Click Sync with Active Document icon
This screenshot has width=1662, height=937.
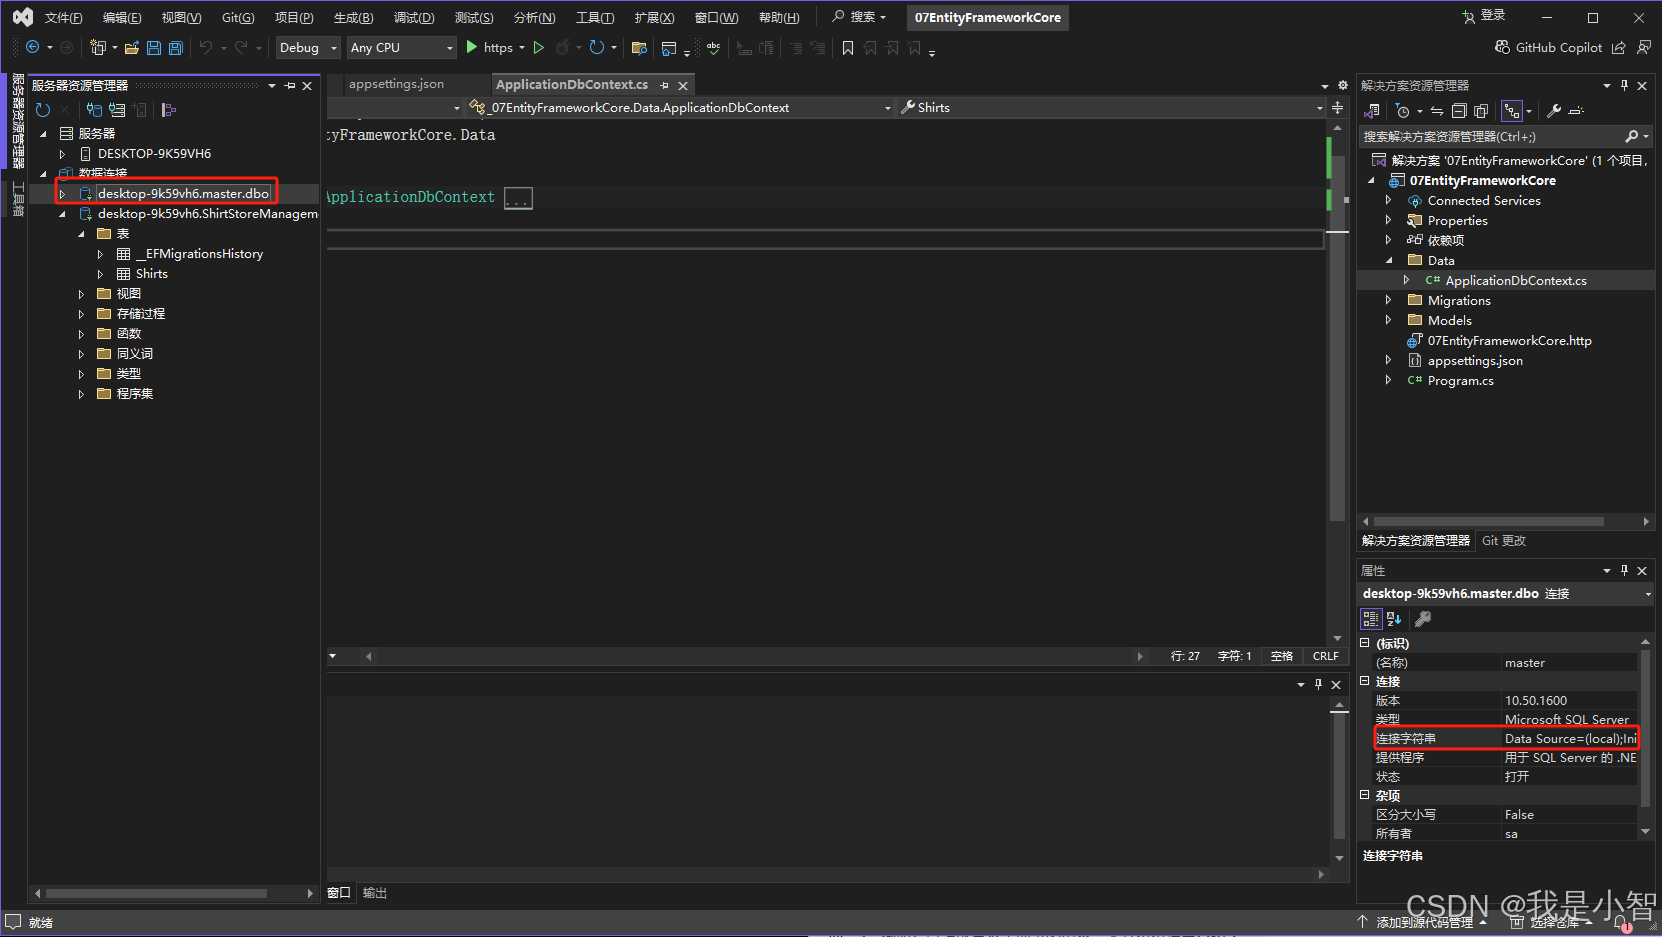tap(1437, 111)
